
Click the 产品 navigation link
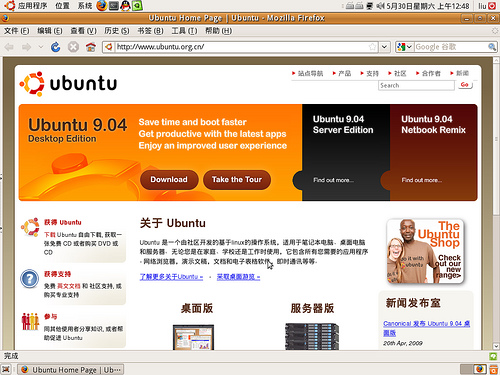tap(344, 73)
